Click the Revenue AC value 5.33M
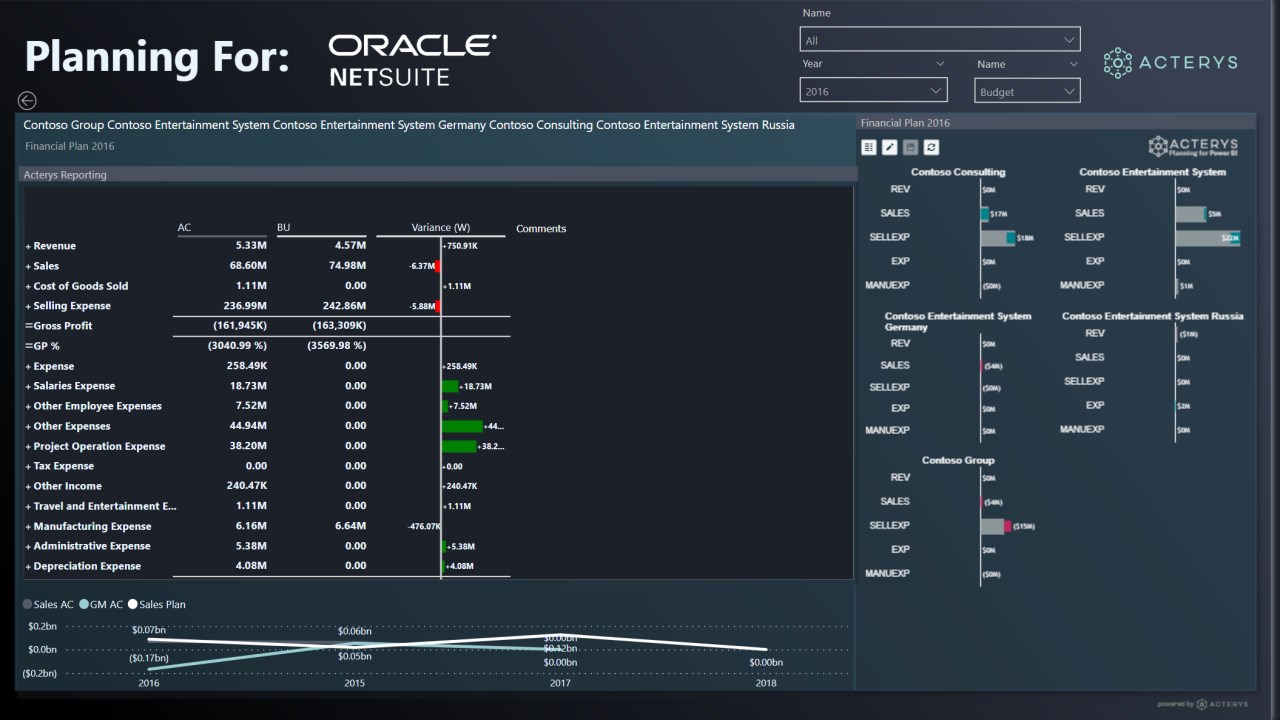Screen dimensions: 1280x720 [251, 246]
